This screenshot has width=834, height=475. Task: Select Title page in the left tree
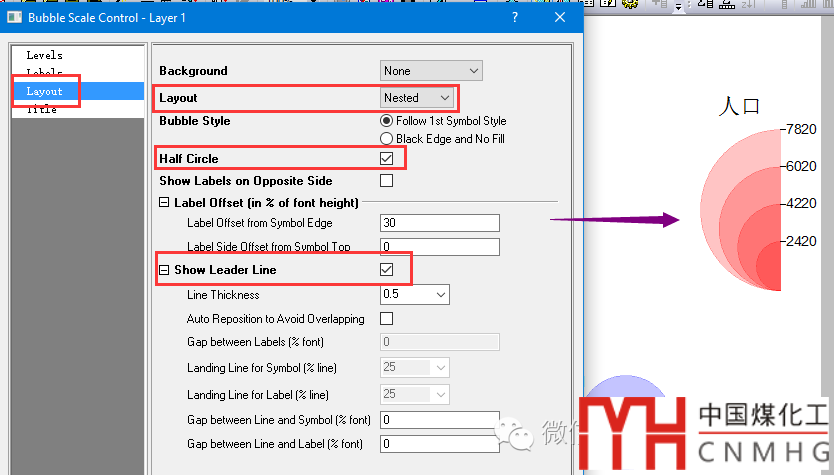pyautogui.click(x=42, y=110)
